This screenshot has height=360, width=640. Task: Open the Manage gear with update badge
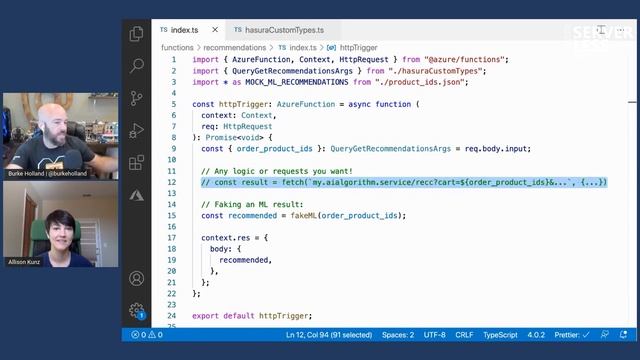click(x=137, y=311)
